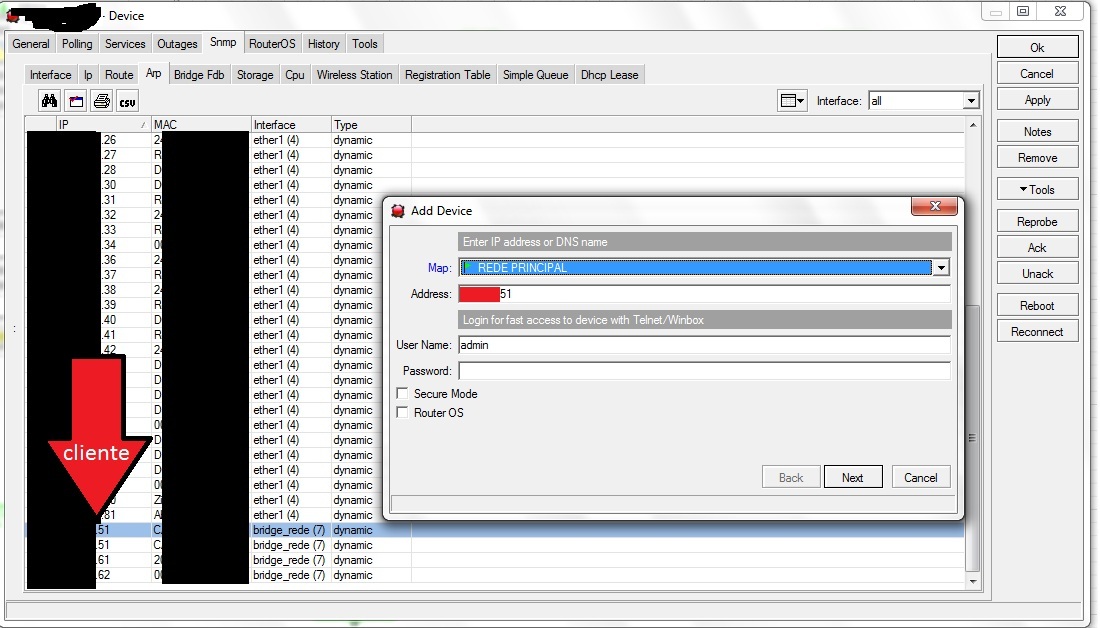Click the binoculars find icon
Screen dimensions: 1100x628
click(x=49, y=102)
